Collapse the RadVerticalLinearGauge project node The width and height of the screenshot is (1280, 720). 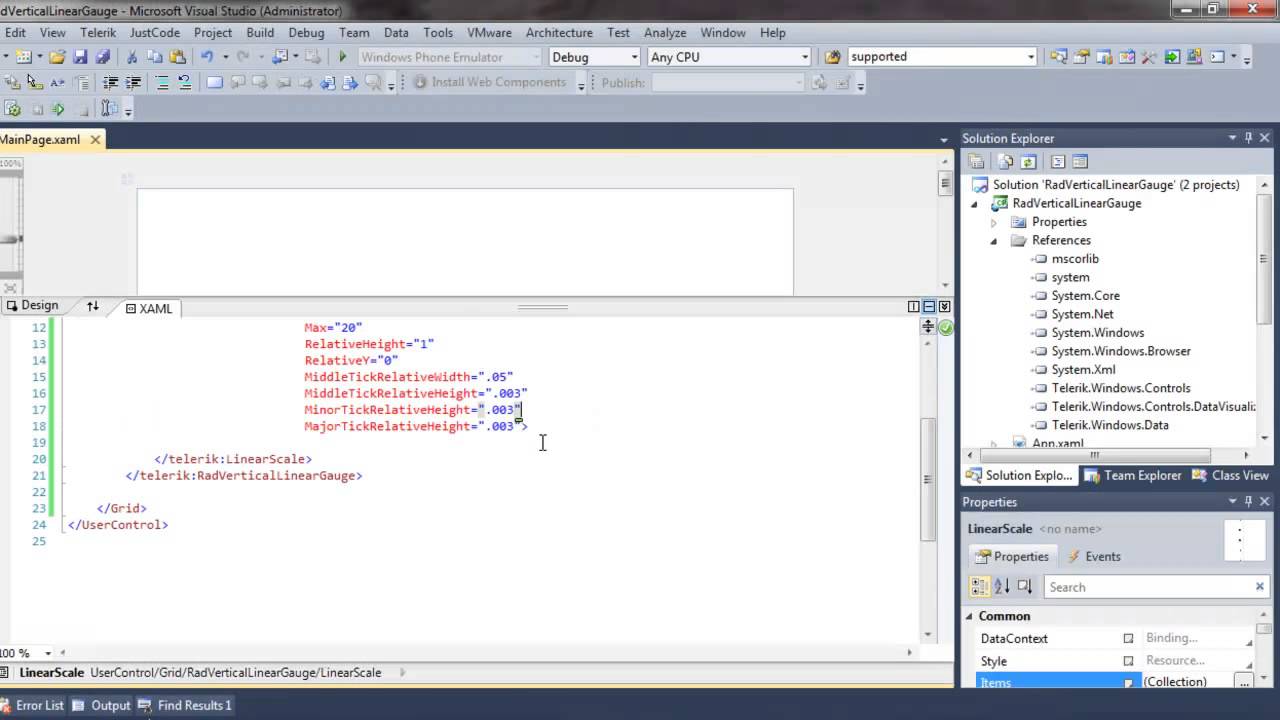(x=975, y=204)
